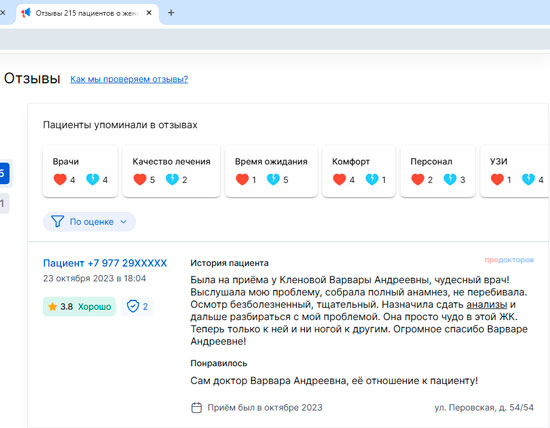This screenshot has width=550, height=428.
Task: Click the calendar icon near Приём был
Action: [x=196, y=408]
